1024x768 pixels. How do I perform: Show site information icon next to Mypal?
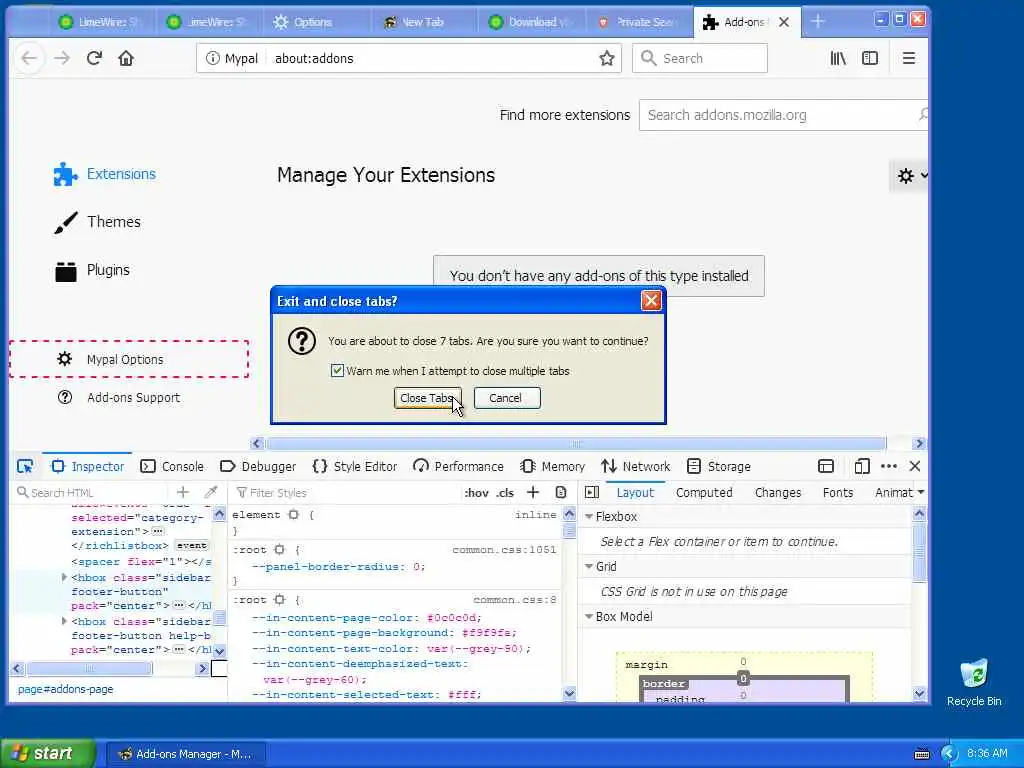212,58
